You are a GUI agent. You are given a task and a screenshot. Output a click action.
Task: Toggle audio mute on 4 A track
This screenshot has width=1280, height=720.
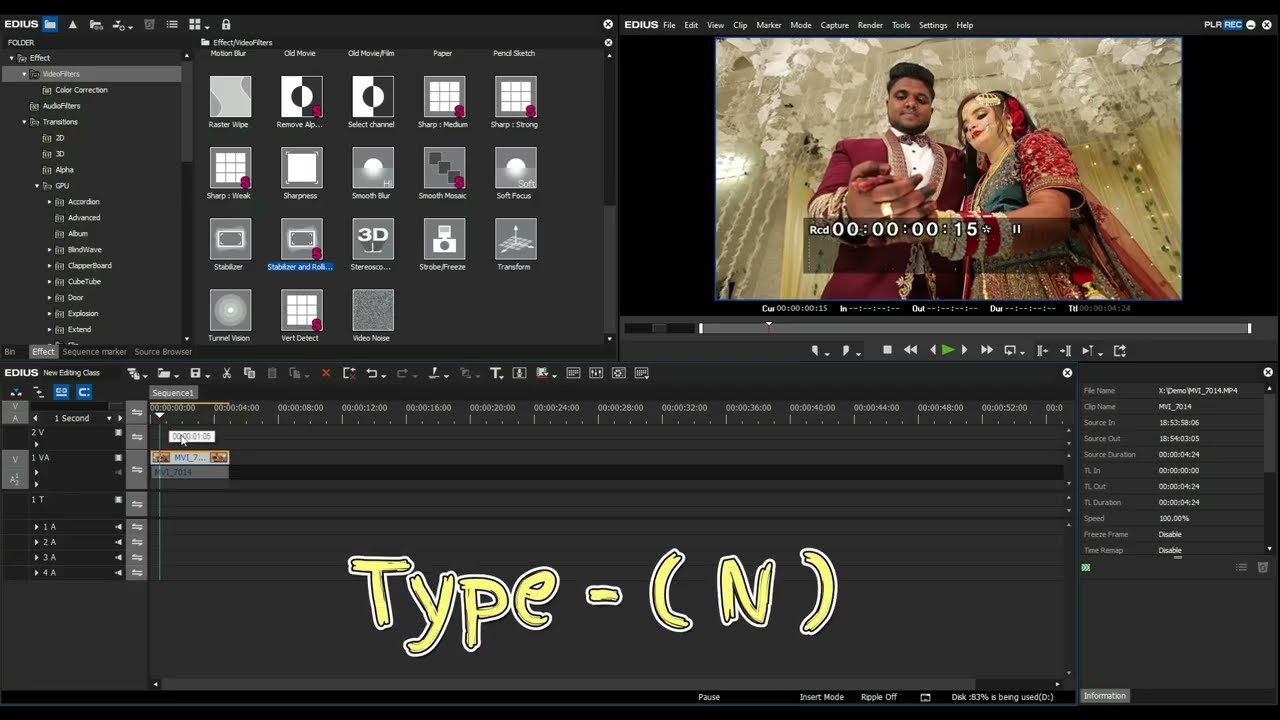click(118, 573)
